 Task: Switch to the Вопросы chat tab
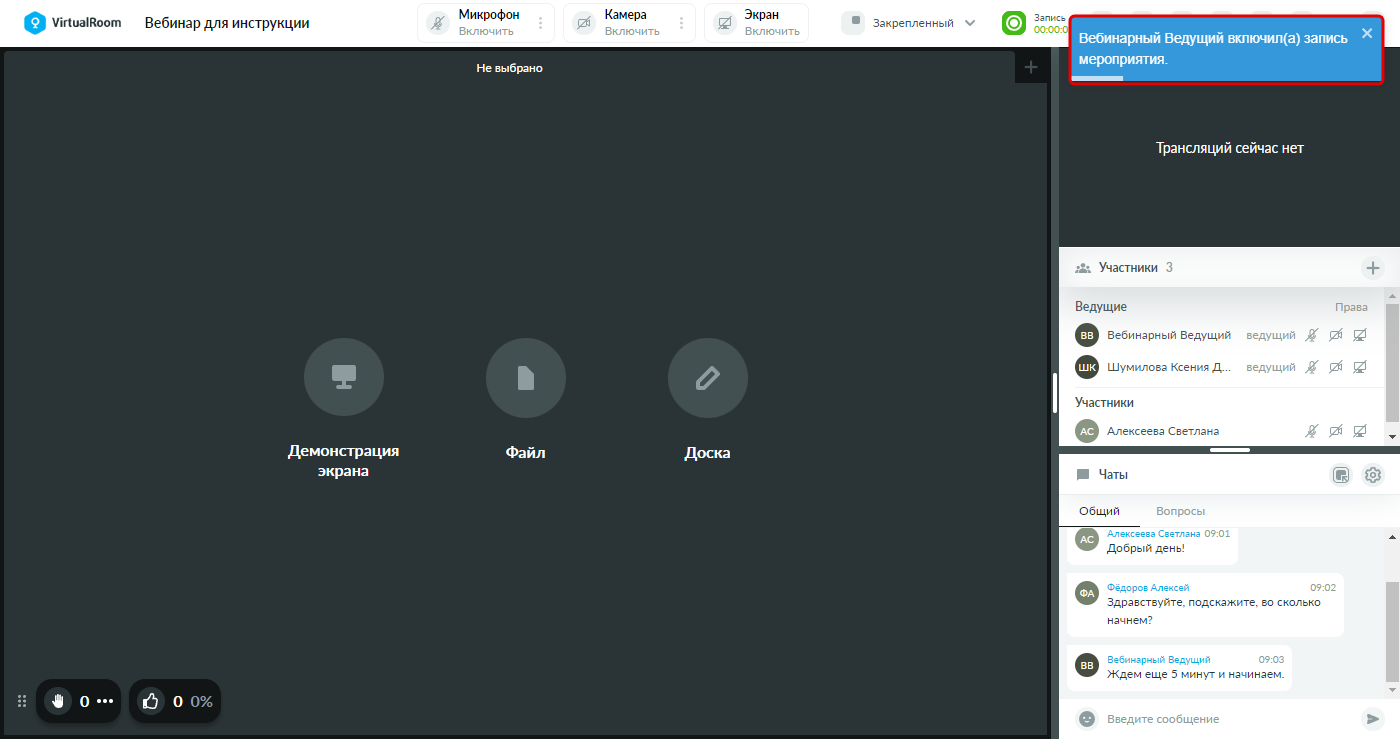pyautogui.click(x=1180, y=511)
